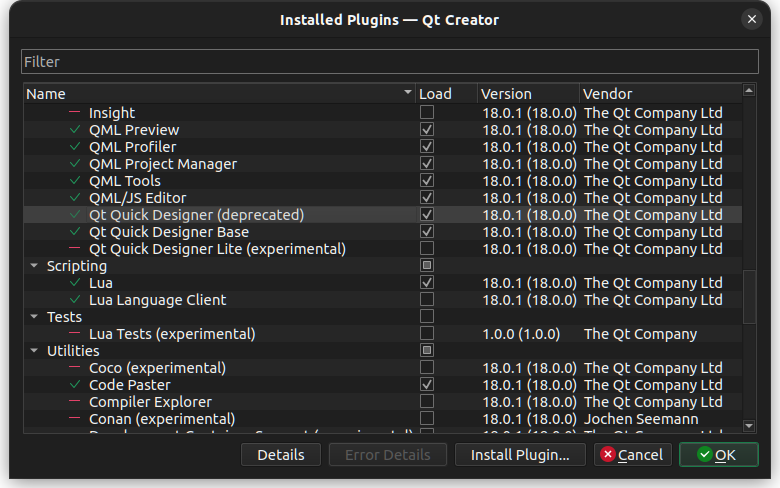Enable Qt Quick Designer Lite load checkbox
The height and width of the screenshot is (488, 780).
427,248
